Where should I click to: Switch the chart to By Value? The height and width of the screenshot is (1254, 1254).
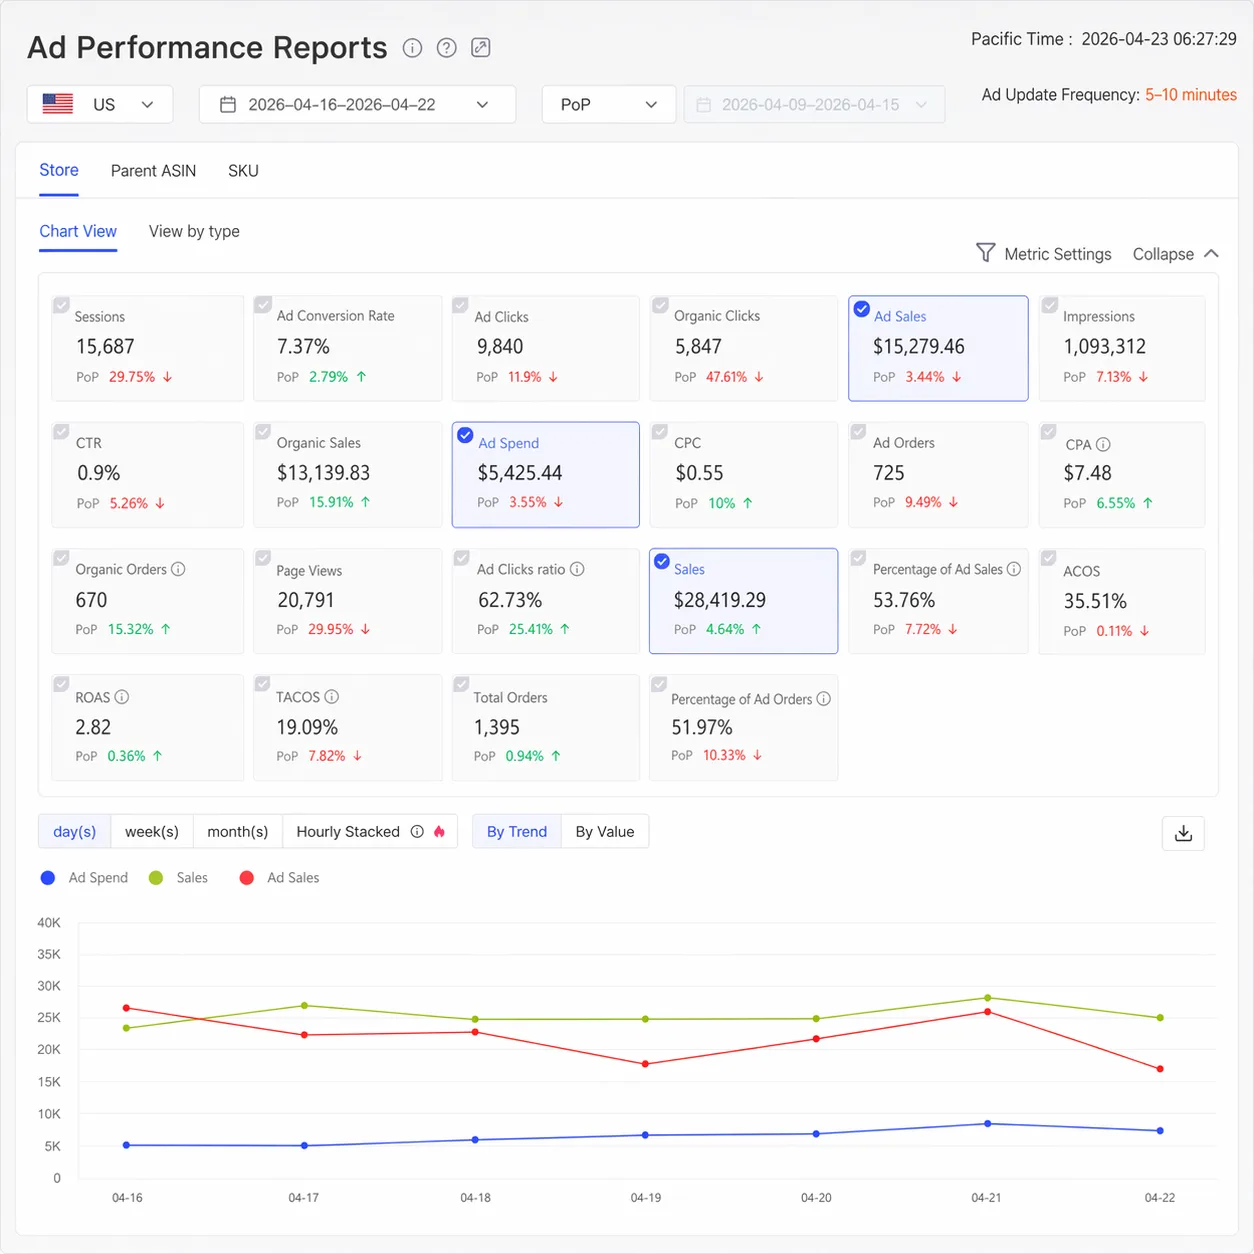604,831
